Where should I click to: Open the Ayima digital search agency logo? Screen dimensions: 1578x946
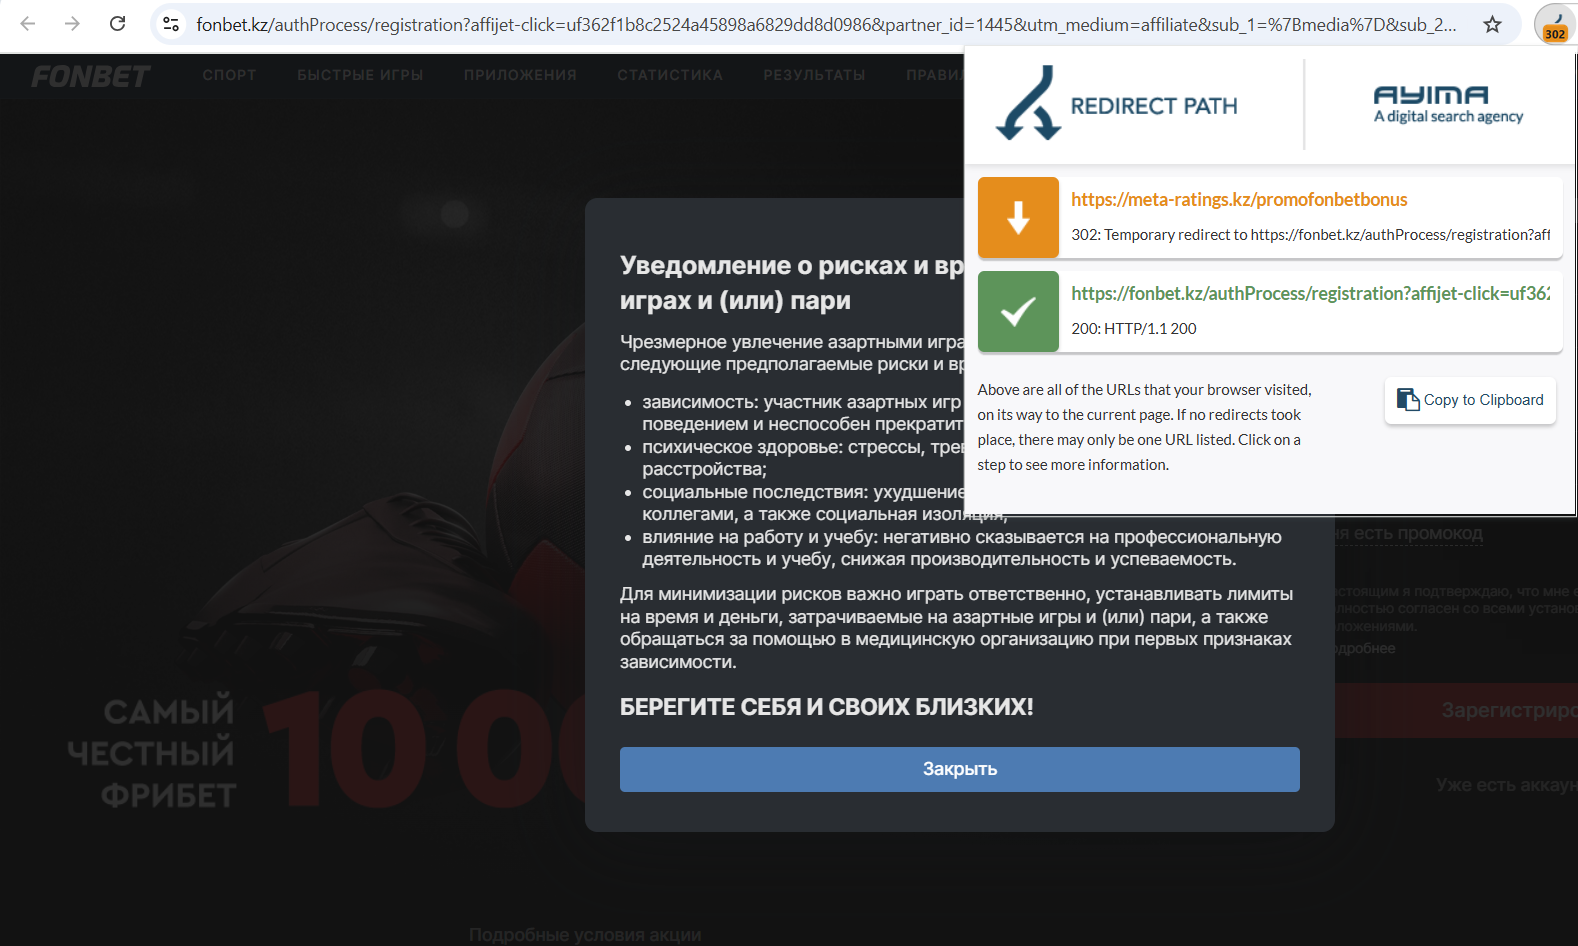pos(1448,104)
